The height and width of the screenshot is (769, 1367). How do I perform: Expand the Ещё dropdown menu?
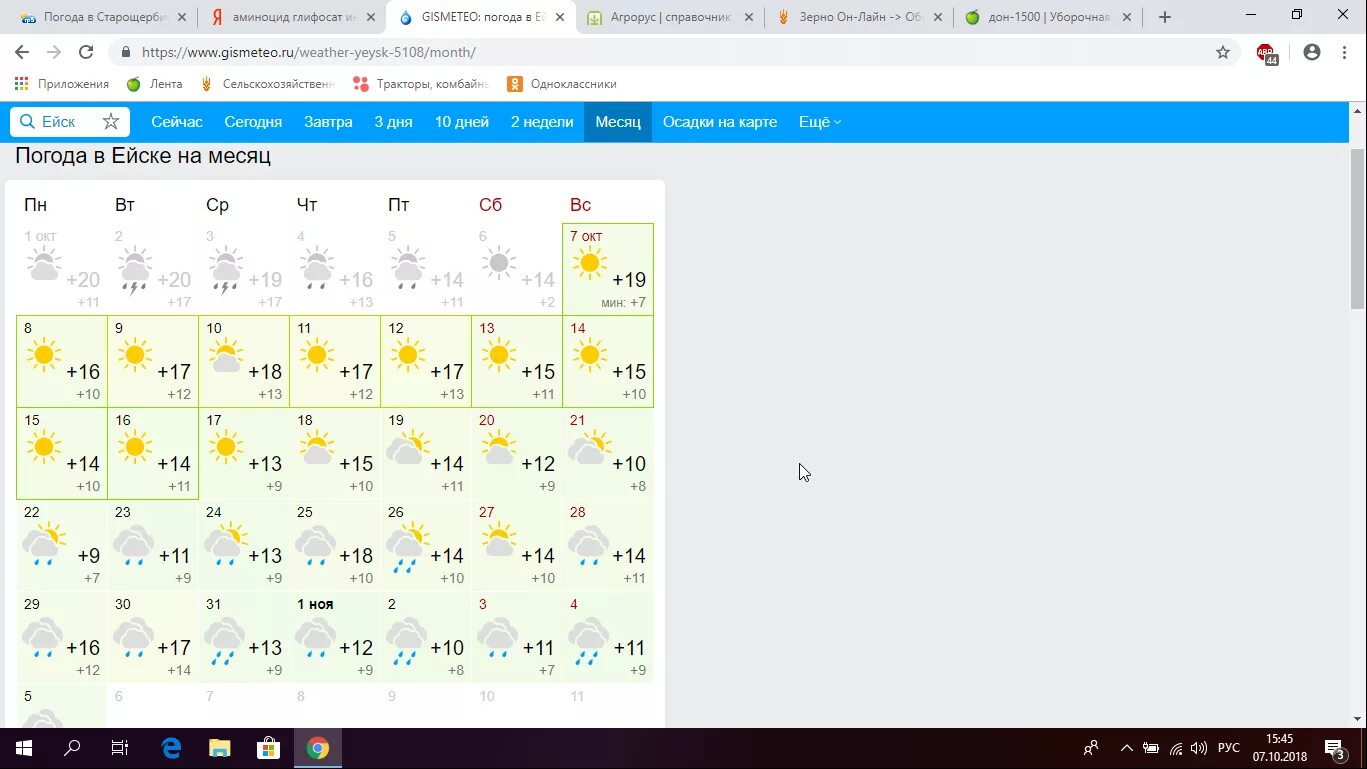click(820, 122)
